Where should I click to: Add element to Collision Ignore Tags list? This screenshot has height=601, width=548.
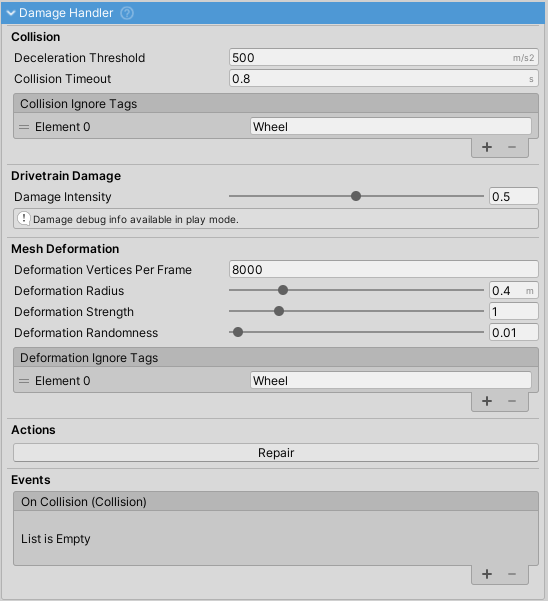pos(487,147)
